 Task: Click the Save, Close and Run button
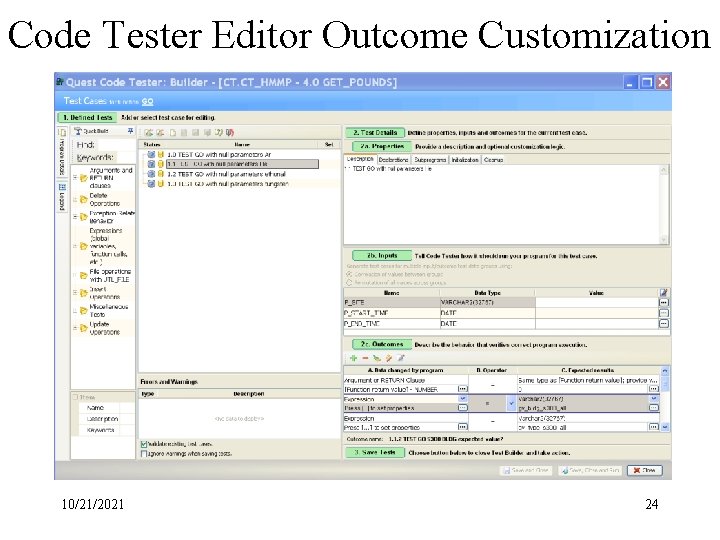click(x=590, y=470)
